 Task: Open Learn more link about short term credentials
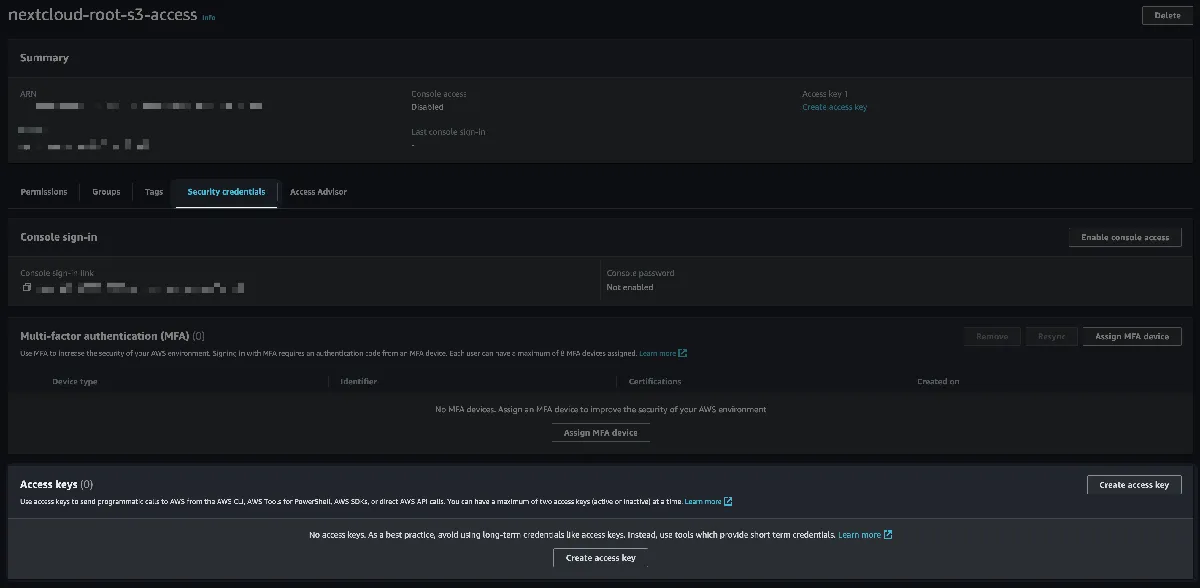tap(859, 535)
